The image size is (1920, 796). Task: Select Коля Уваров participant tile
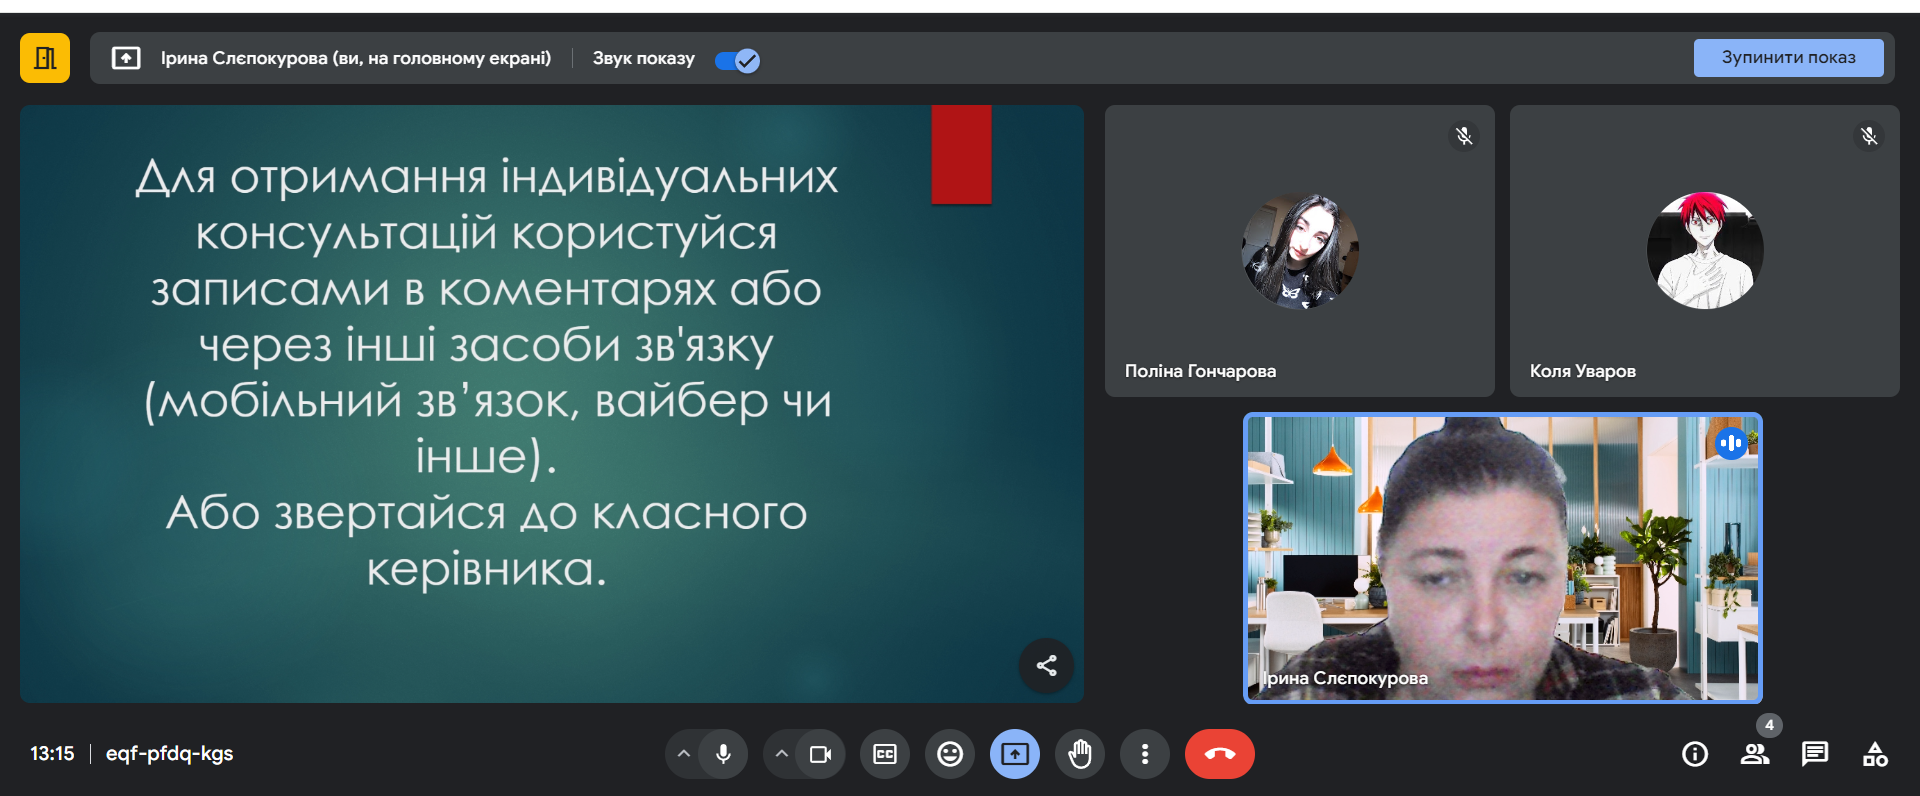(1704, 251)
